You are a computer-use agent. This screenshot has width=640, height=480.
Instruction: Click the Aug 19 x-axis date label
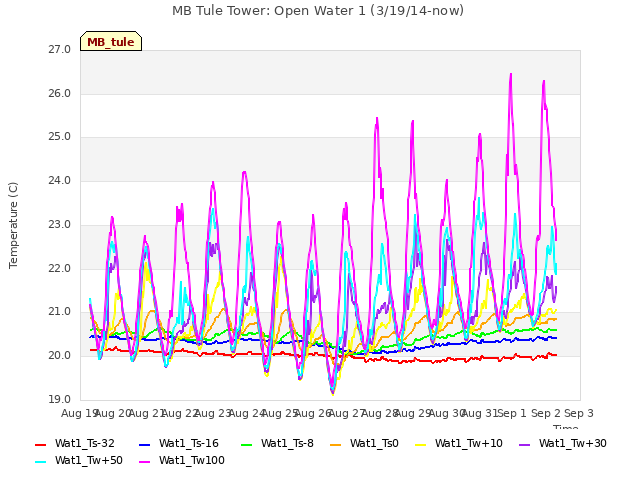[79, 413]
